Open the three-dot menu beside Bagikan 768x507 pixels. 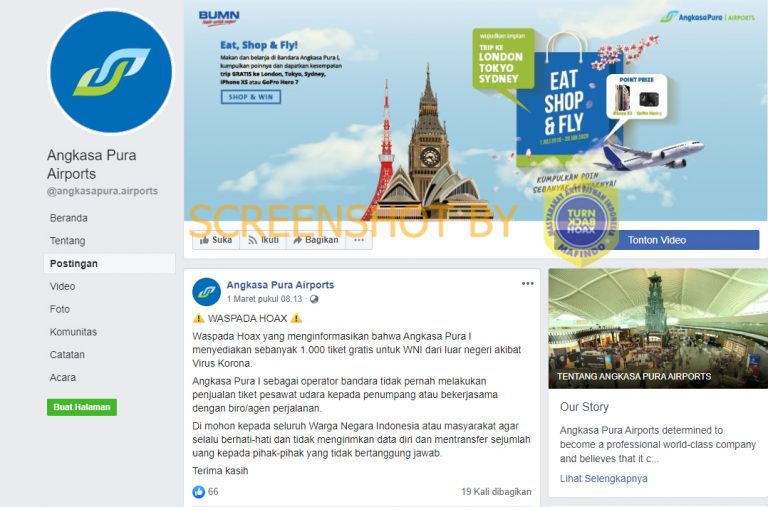[x=359, y=240]
